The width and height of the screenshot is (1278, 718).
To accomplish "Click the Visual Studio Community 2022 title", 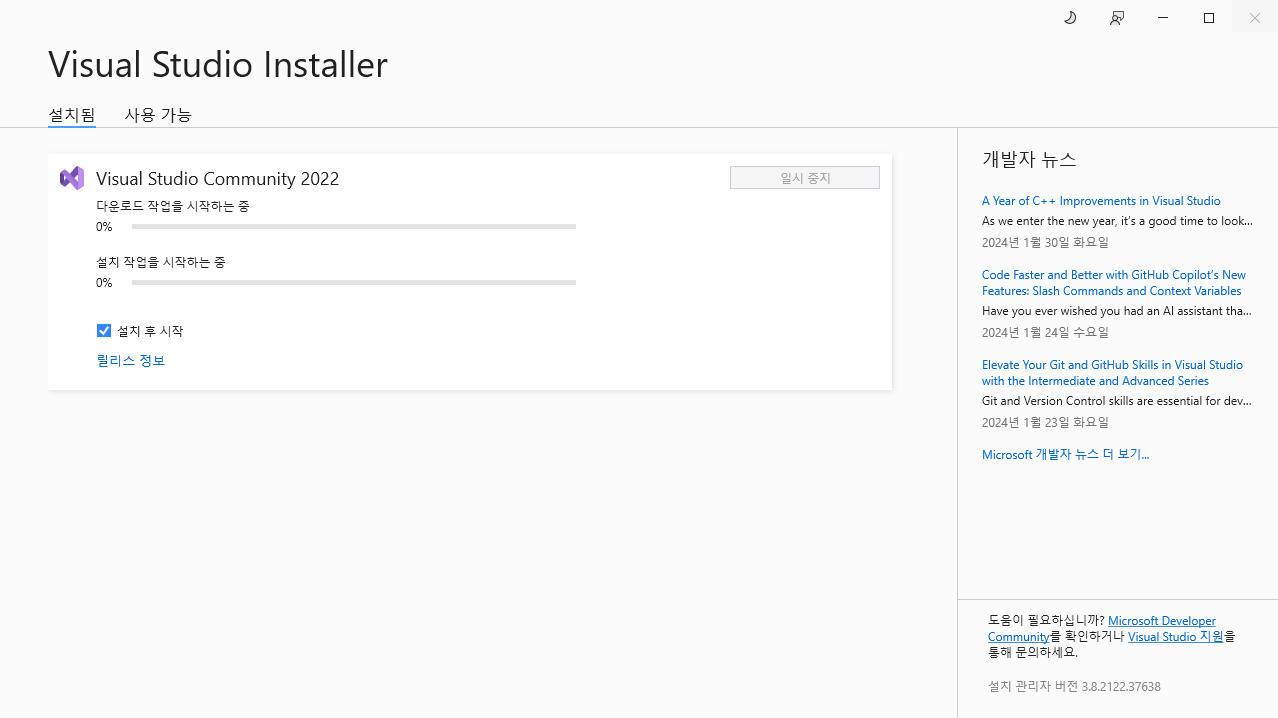I will pos(217,178).
